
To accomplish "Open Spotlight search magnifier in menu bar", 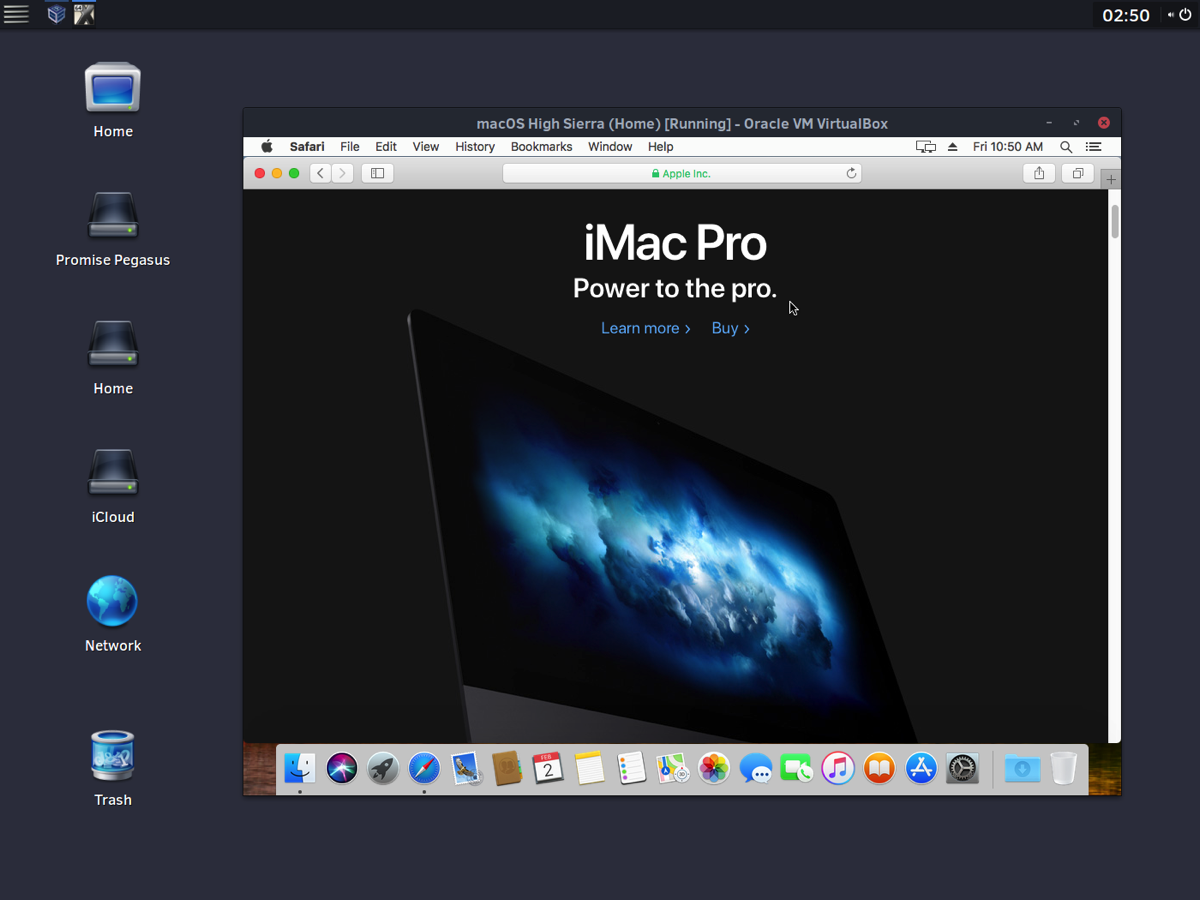I will (1066, 146).
